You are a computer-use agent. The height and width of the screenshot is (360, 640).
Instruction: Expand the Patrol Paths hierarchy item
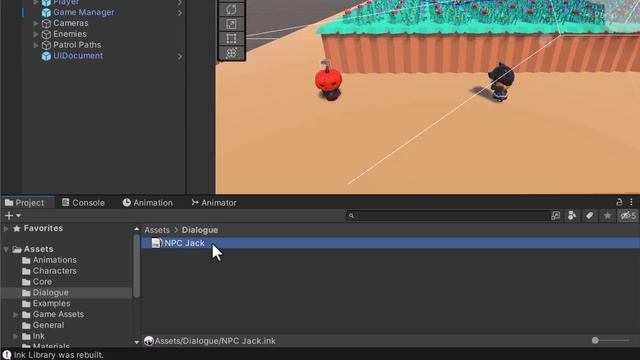pyautogui.click(x=36, y=45)
